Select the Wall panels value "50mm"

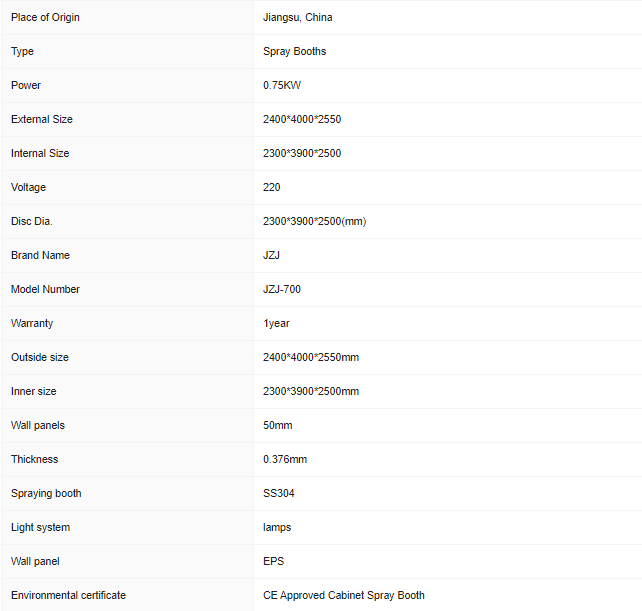point(278,425)
